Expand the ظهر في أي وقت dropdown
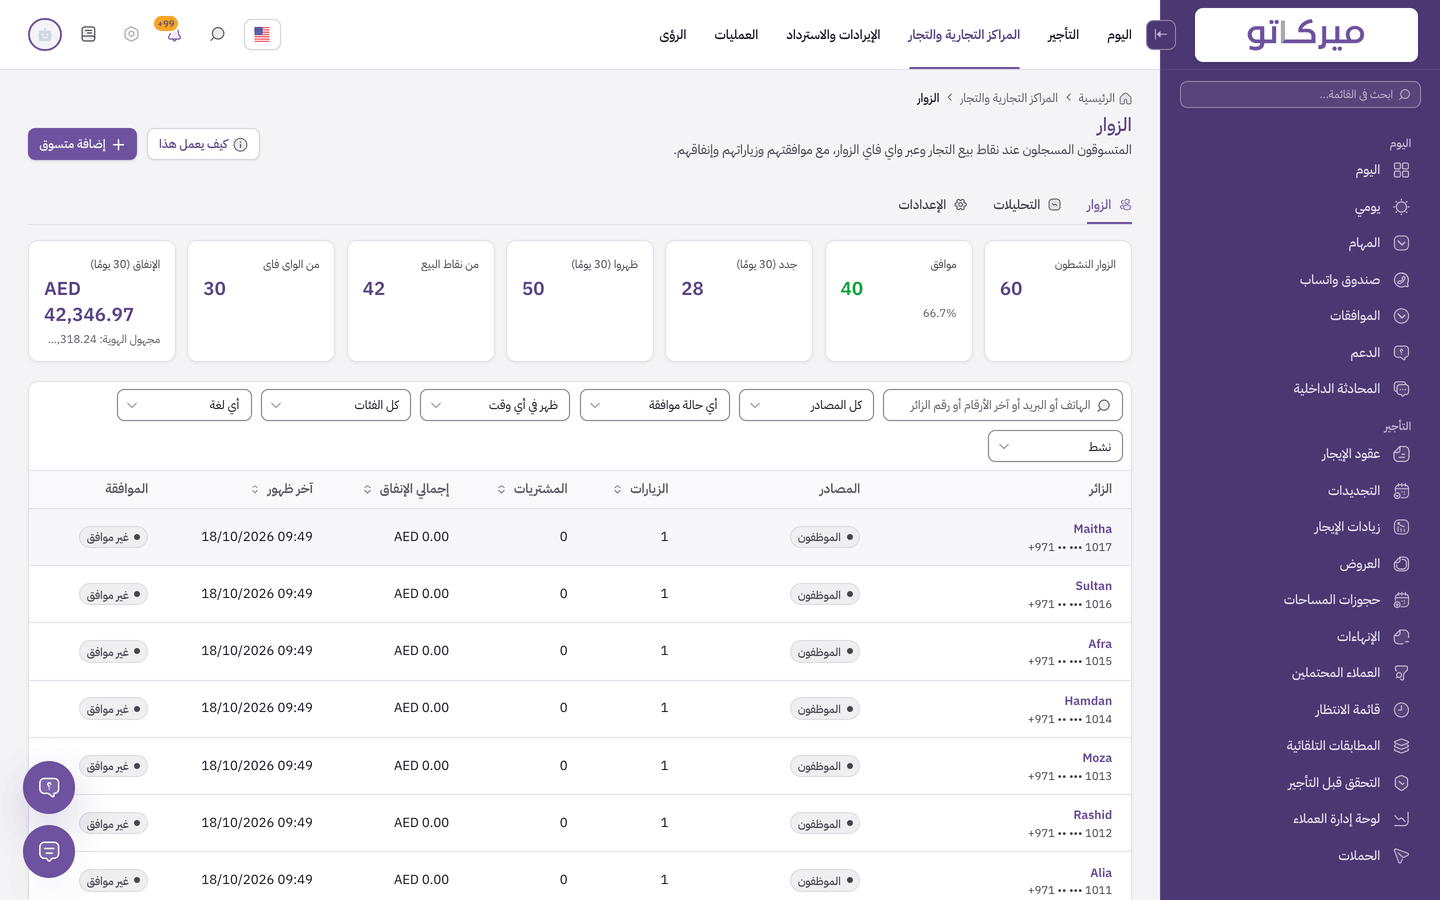This screenshot has height=900, width=1440. (x=495, y=405)
